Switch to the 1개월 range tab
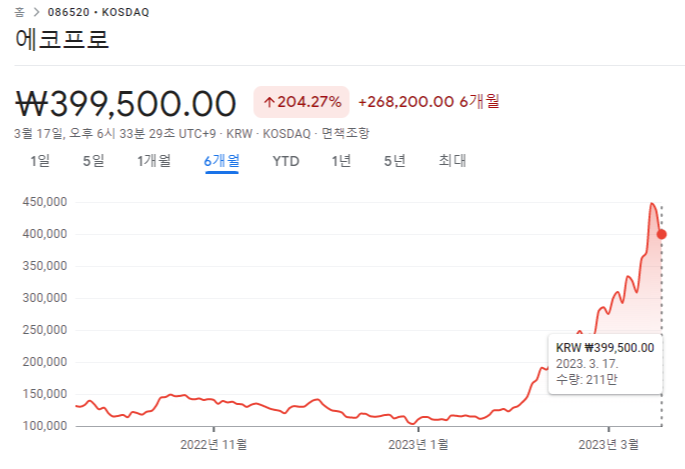The width and height of the screenshot is (685, 469). [154, 161]
